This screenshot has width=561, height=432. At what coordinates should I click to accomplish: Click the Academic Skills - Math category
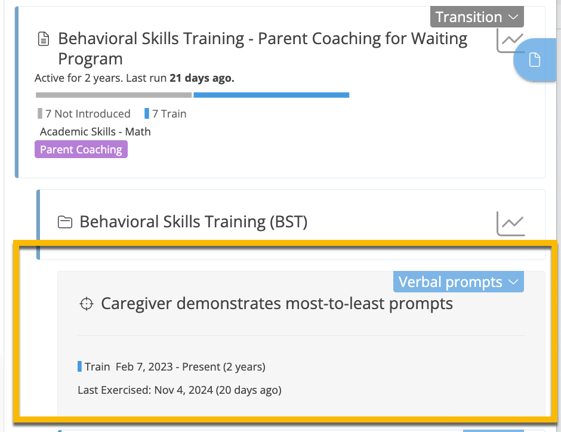coord(95,132)
